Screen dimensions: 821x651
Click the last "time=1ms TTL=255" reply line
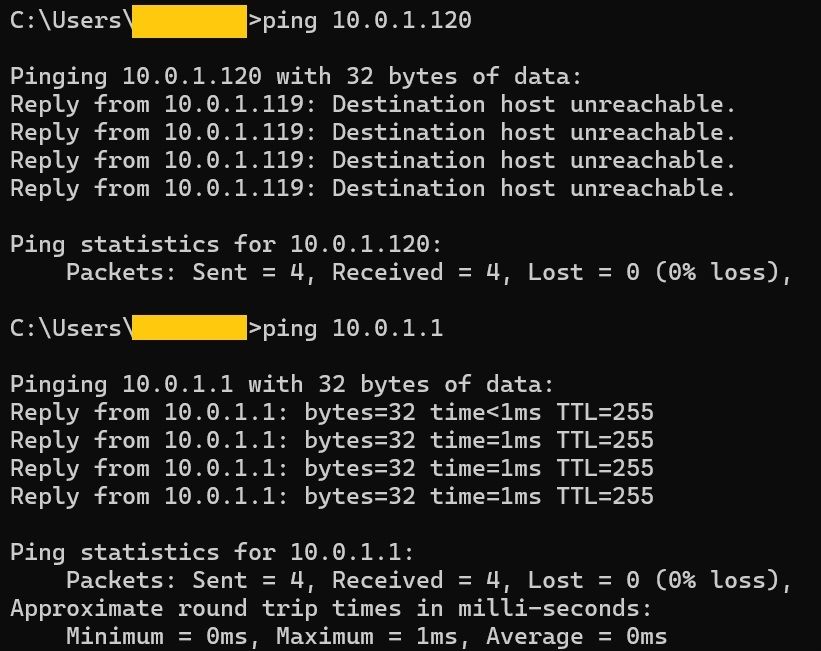tap(331, 496)
